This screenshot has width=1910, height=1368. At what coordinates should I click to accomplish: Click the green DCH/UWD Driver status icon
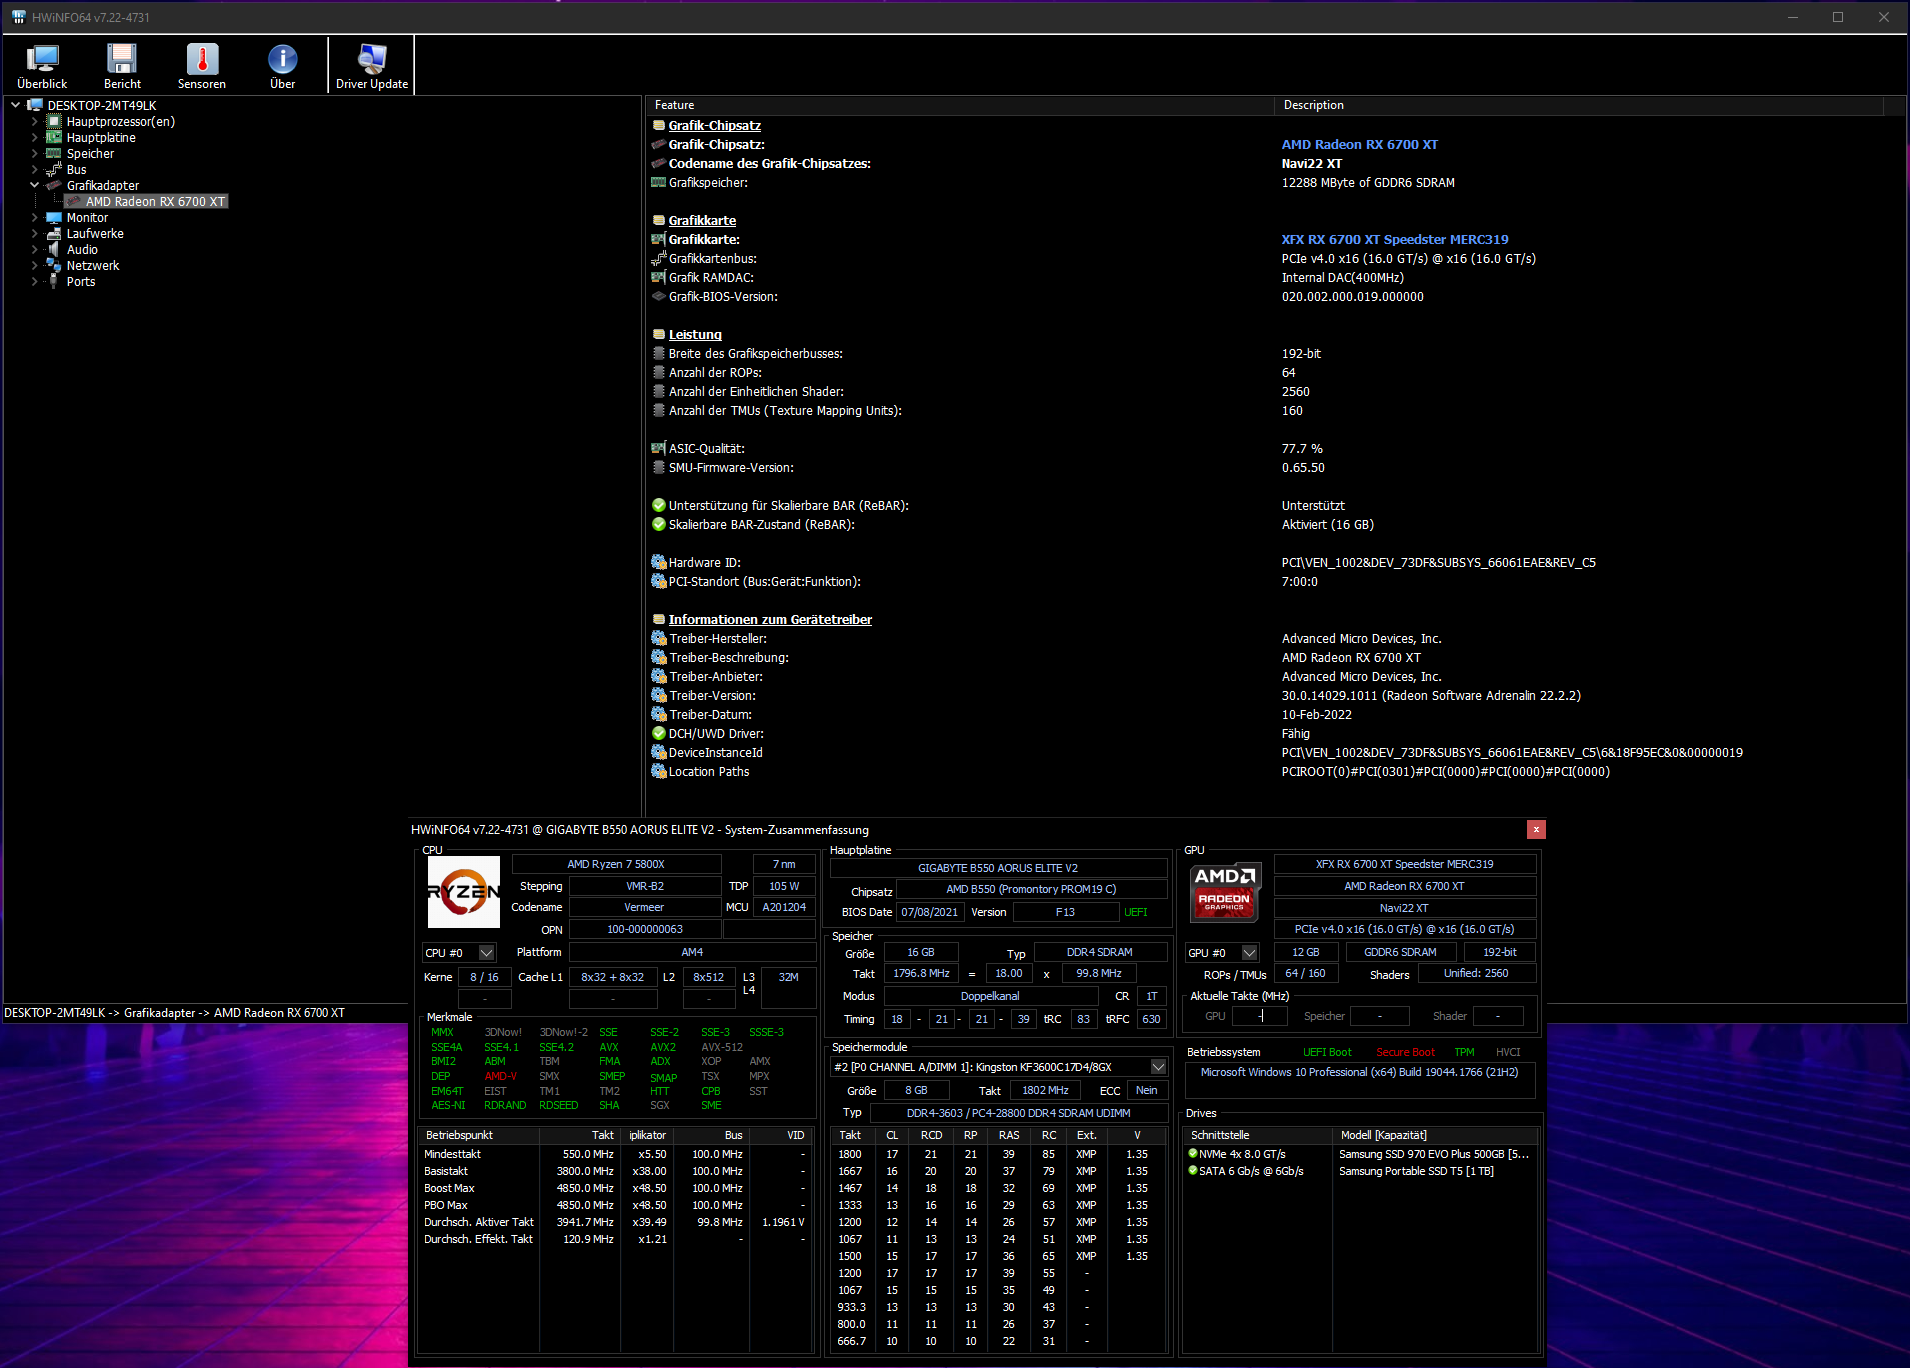658,733
